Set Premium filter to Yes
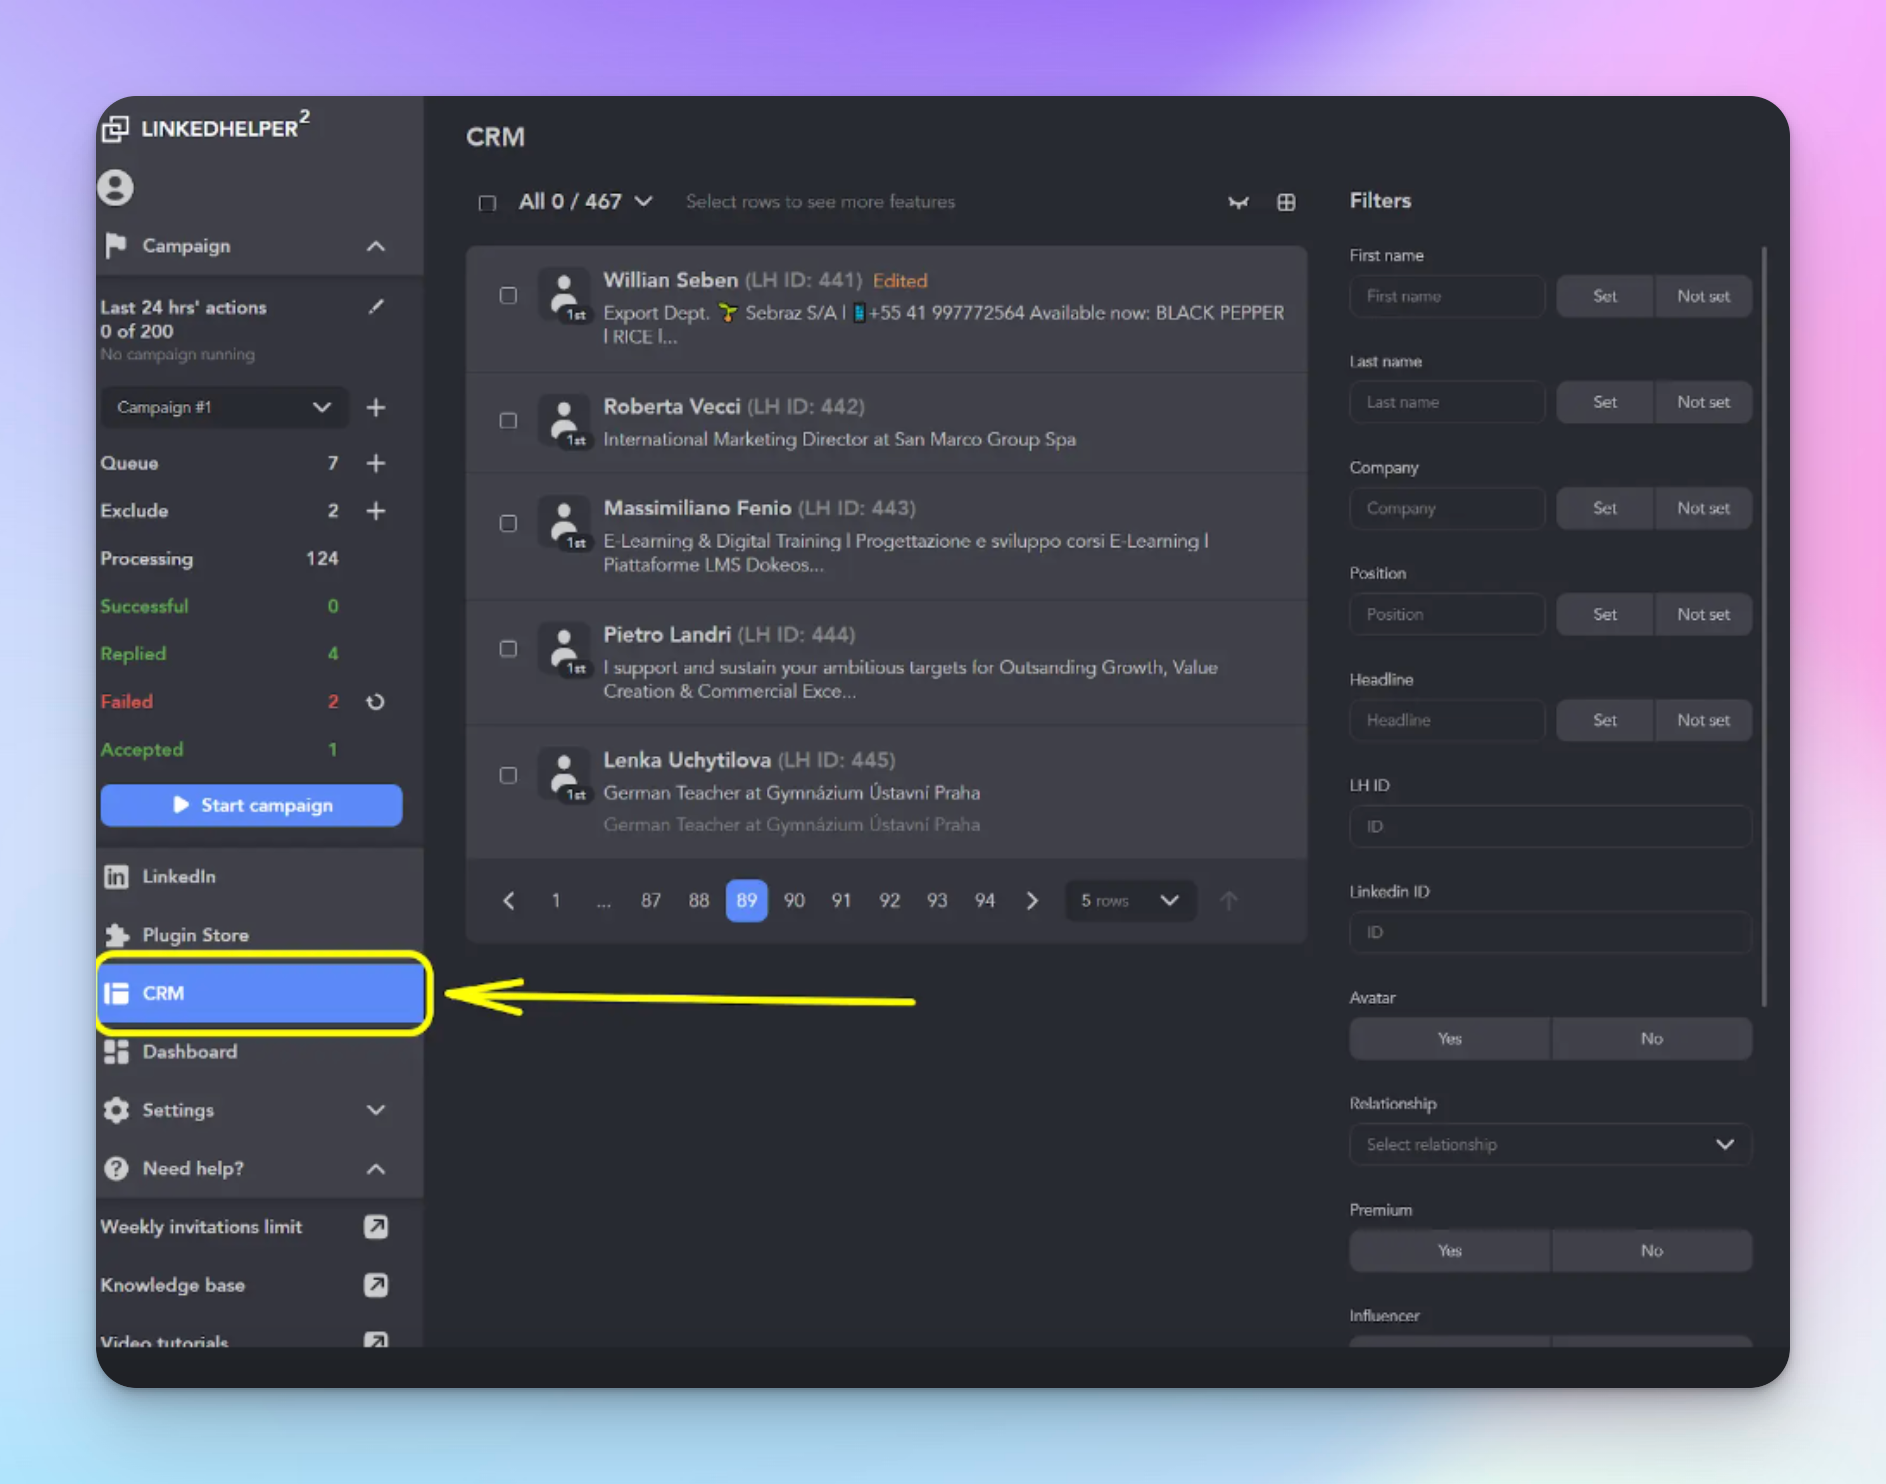The height and width of the screenshot is (1484, 1886). point(1450,1251)
